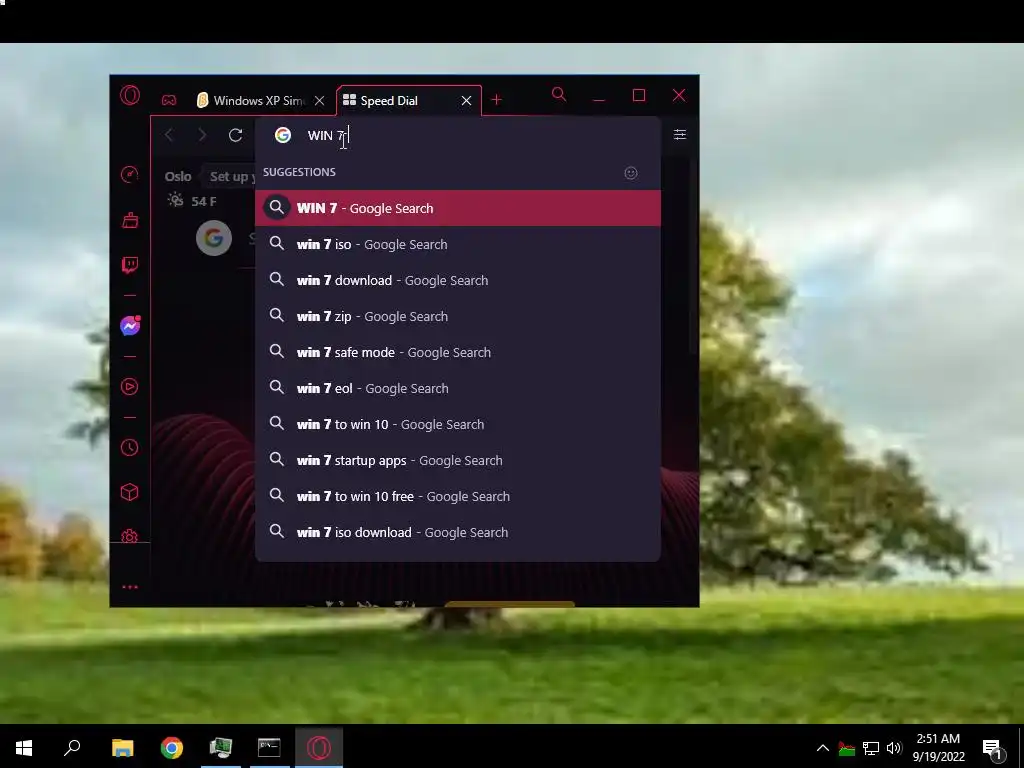
Task: Choose win 7 to win 10 free suggestion
Action: 458,496
